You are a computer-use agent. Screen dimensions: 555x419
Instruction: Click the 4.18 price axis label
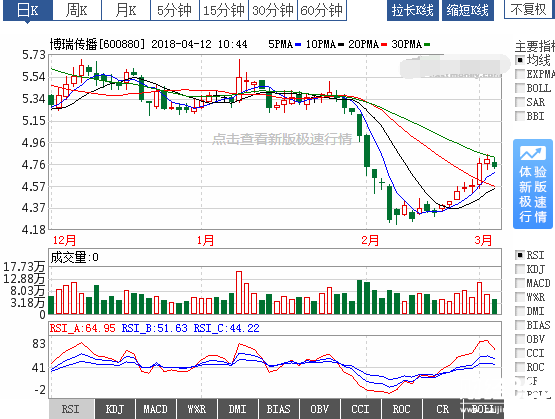tap(34, 230)
